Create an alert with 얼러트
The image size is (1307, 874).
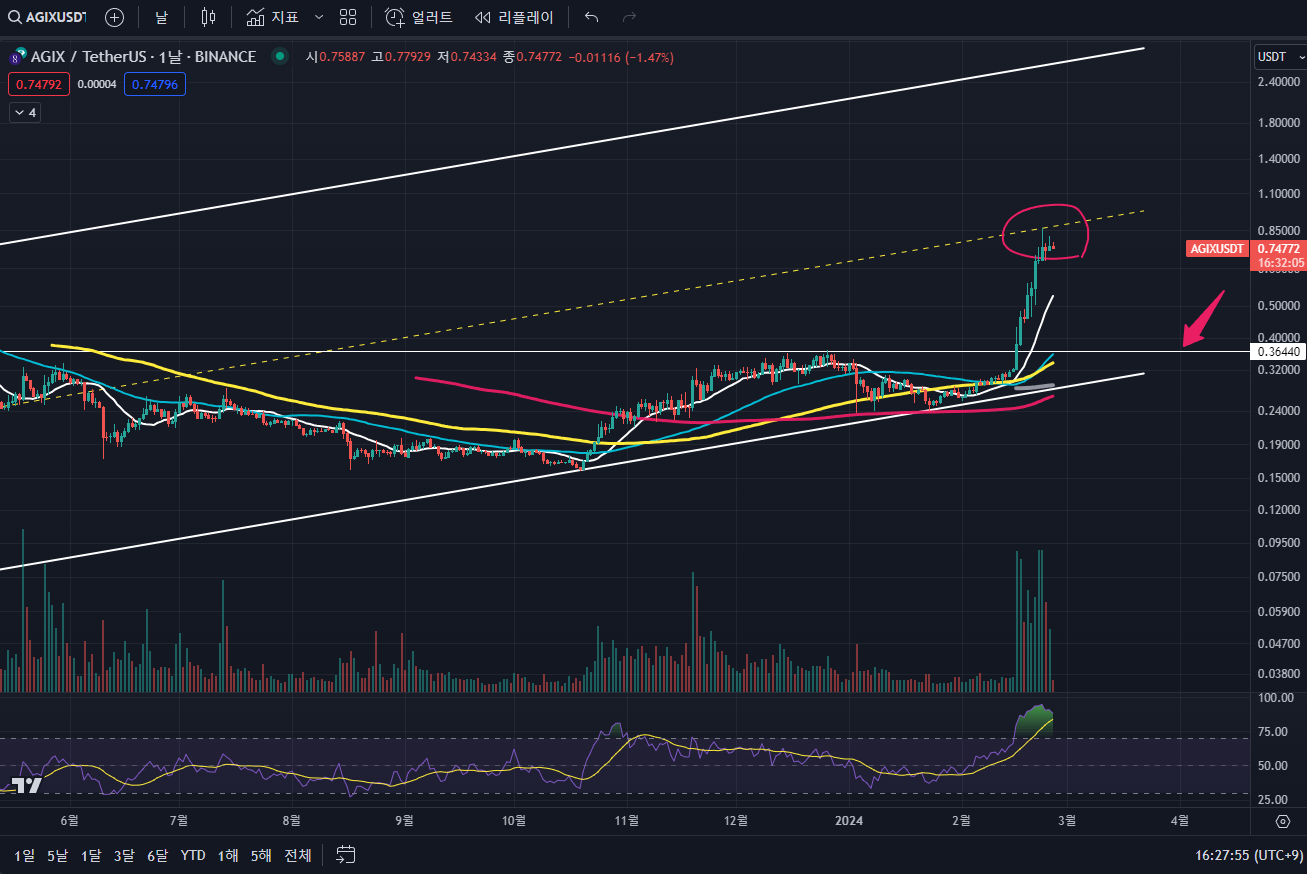[x=419, y=17]
